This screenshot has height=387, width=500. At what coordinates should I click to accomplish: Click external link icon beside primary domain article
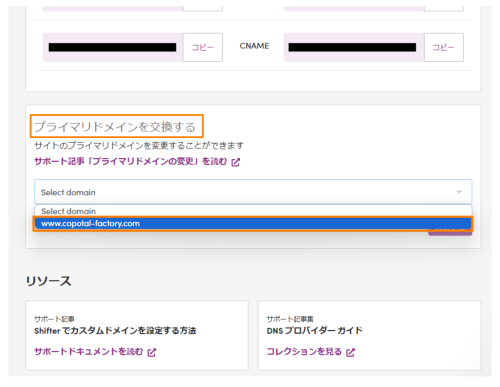coord(236,162)
